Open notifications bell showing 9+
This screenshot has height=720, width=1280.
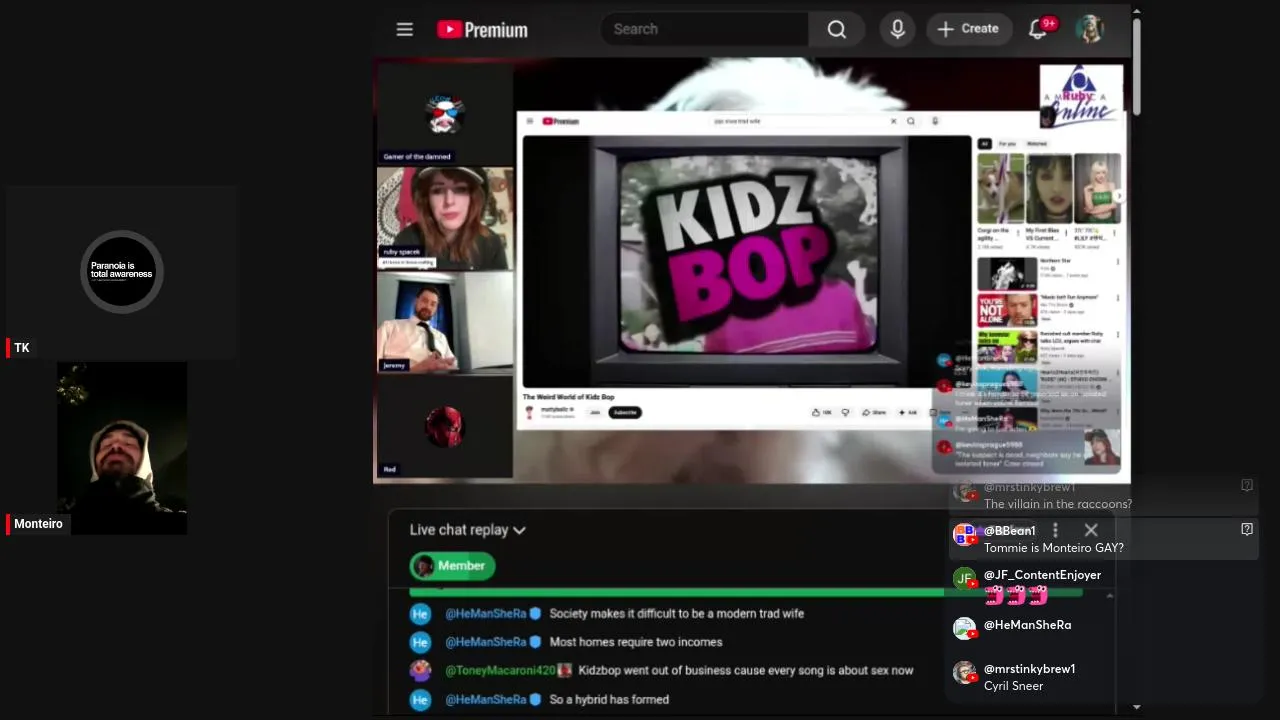(x=1039, y=28)
